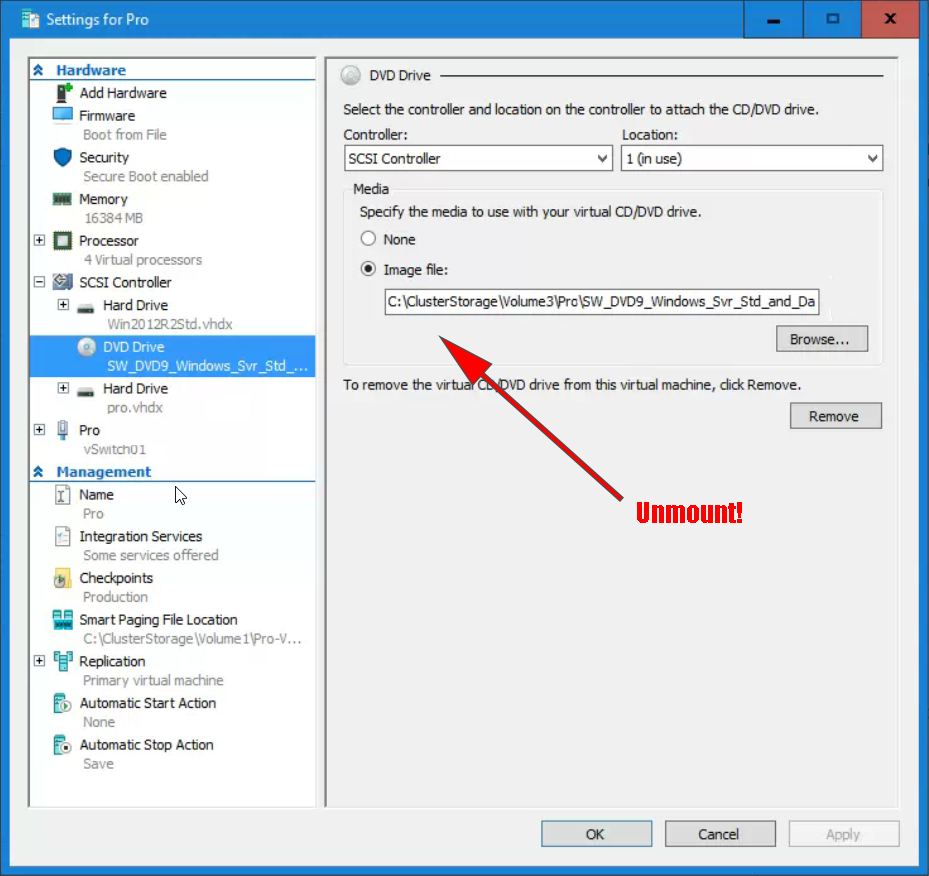Maximize the Settings for Pro window
Image resolution: width=929 pixels, height=876 pixels.
pos(832,19)
